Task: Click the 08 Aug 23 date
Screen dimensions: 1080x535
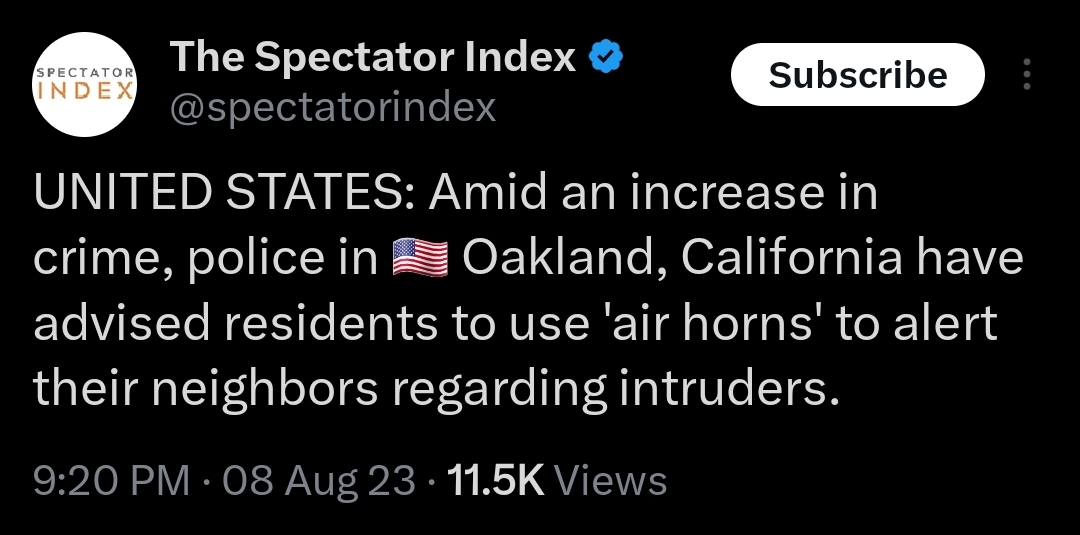Action: 319,481
